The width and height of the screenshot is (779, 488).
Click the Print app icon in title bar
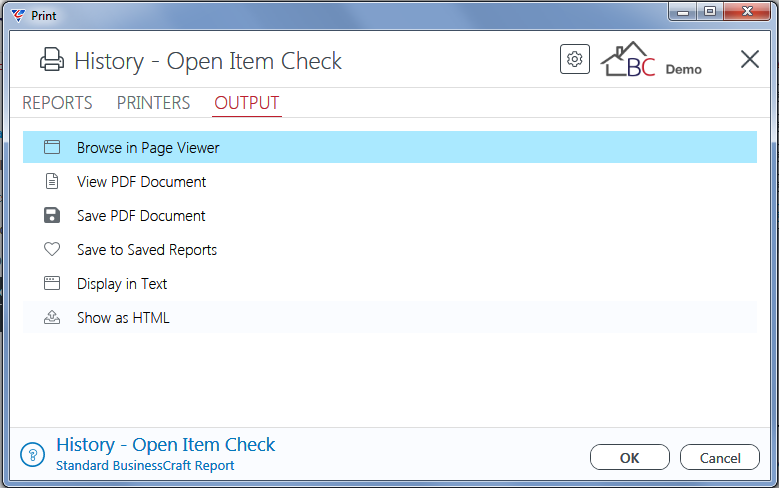(x=18, y=16)
